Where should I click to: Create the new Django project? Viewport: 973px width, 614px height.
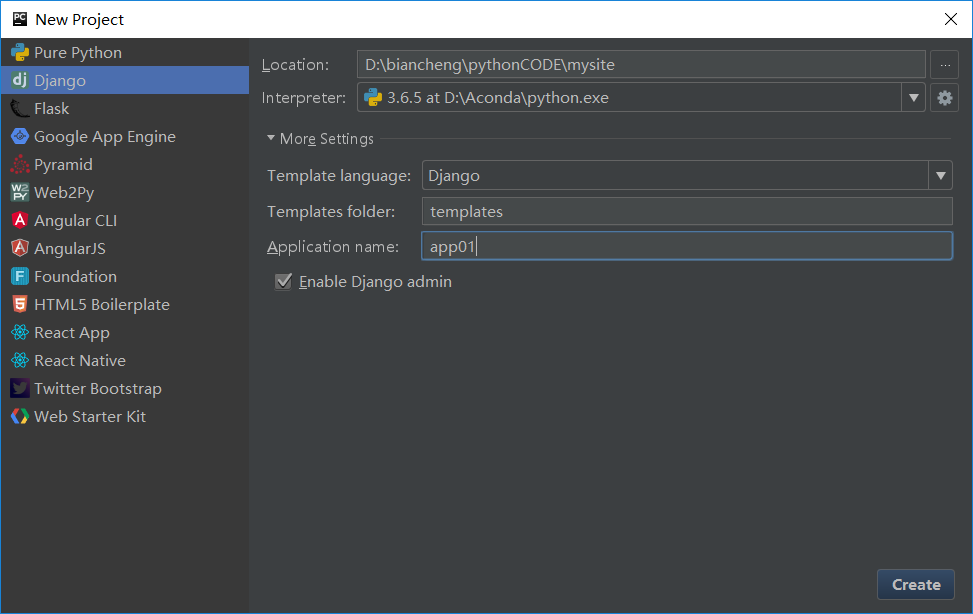click(x=916, y=584)
